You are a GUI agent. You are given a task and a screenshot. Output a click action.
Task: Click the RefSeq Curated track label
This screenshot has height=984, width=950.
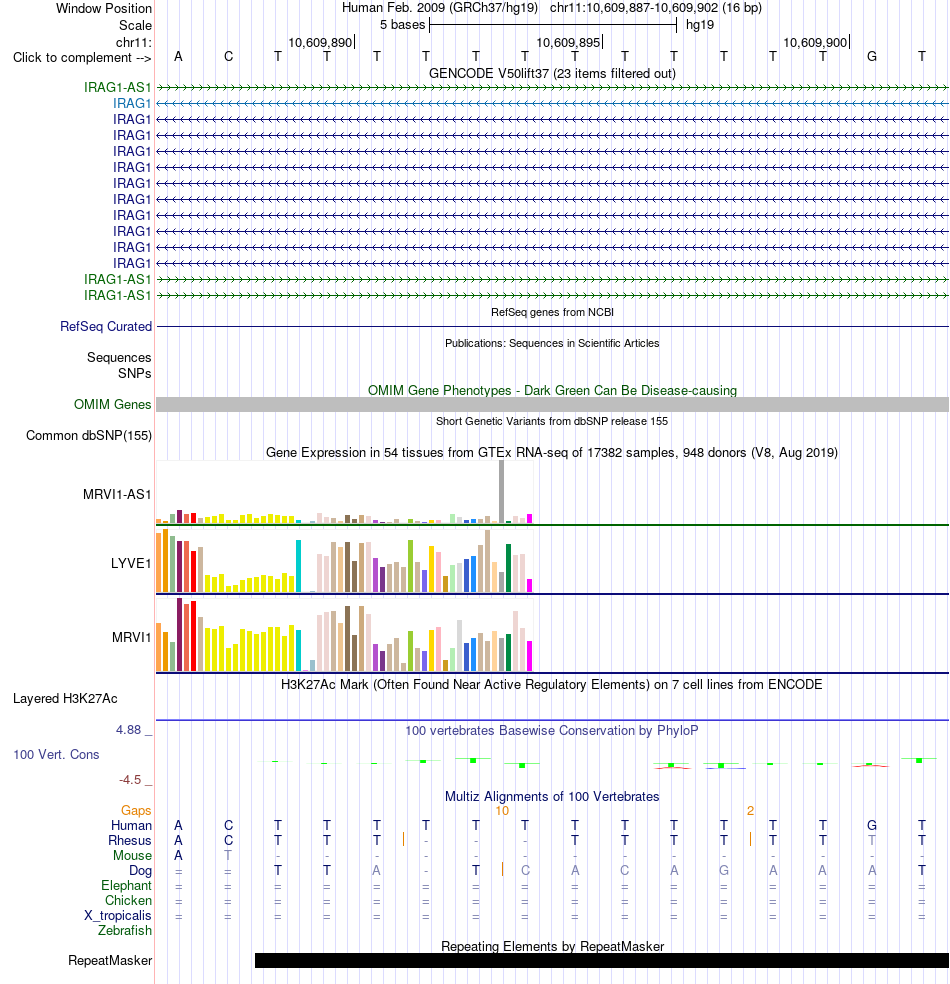pos(105,326)
